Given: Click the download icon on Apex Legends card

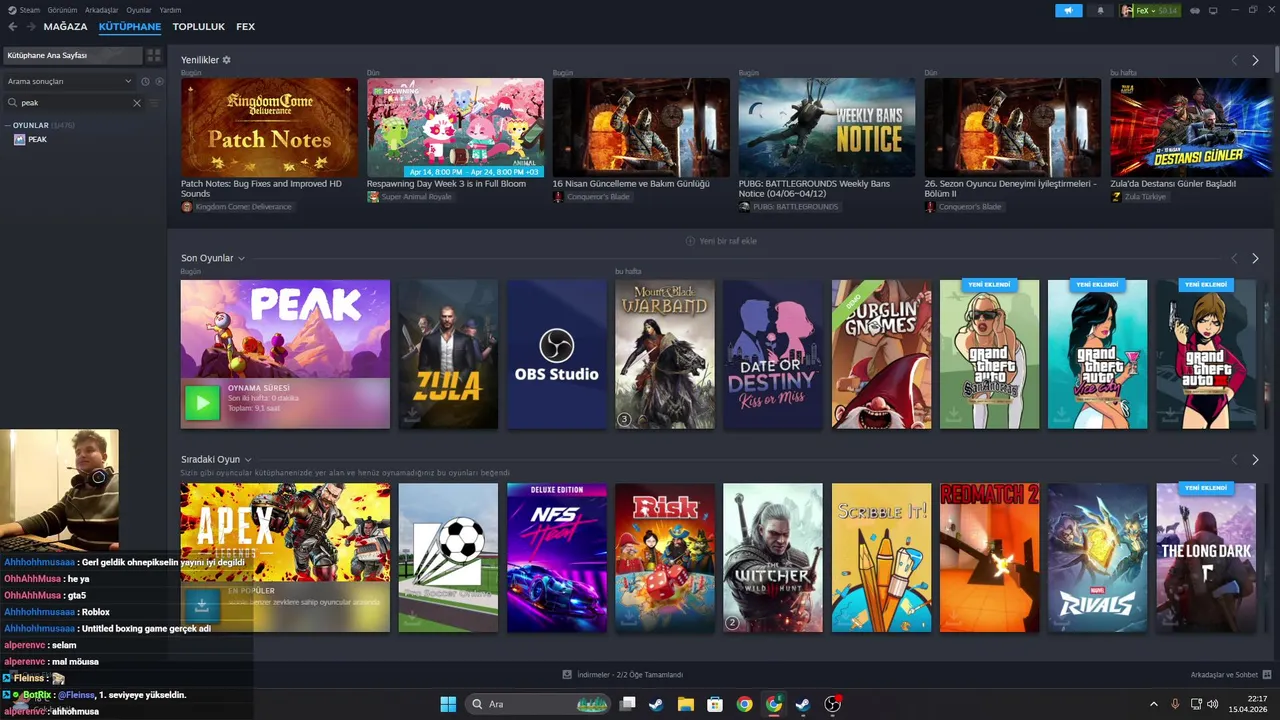Looking at the screenshot, I should tap(201, 605).
